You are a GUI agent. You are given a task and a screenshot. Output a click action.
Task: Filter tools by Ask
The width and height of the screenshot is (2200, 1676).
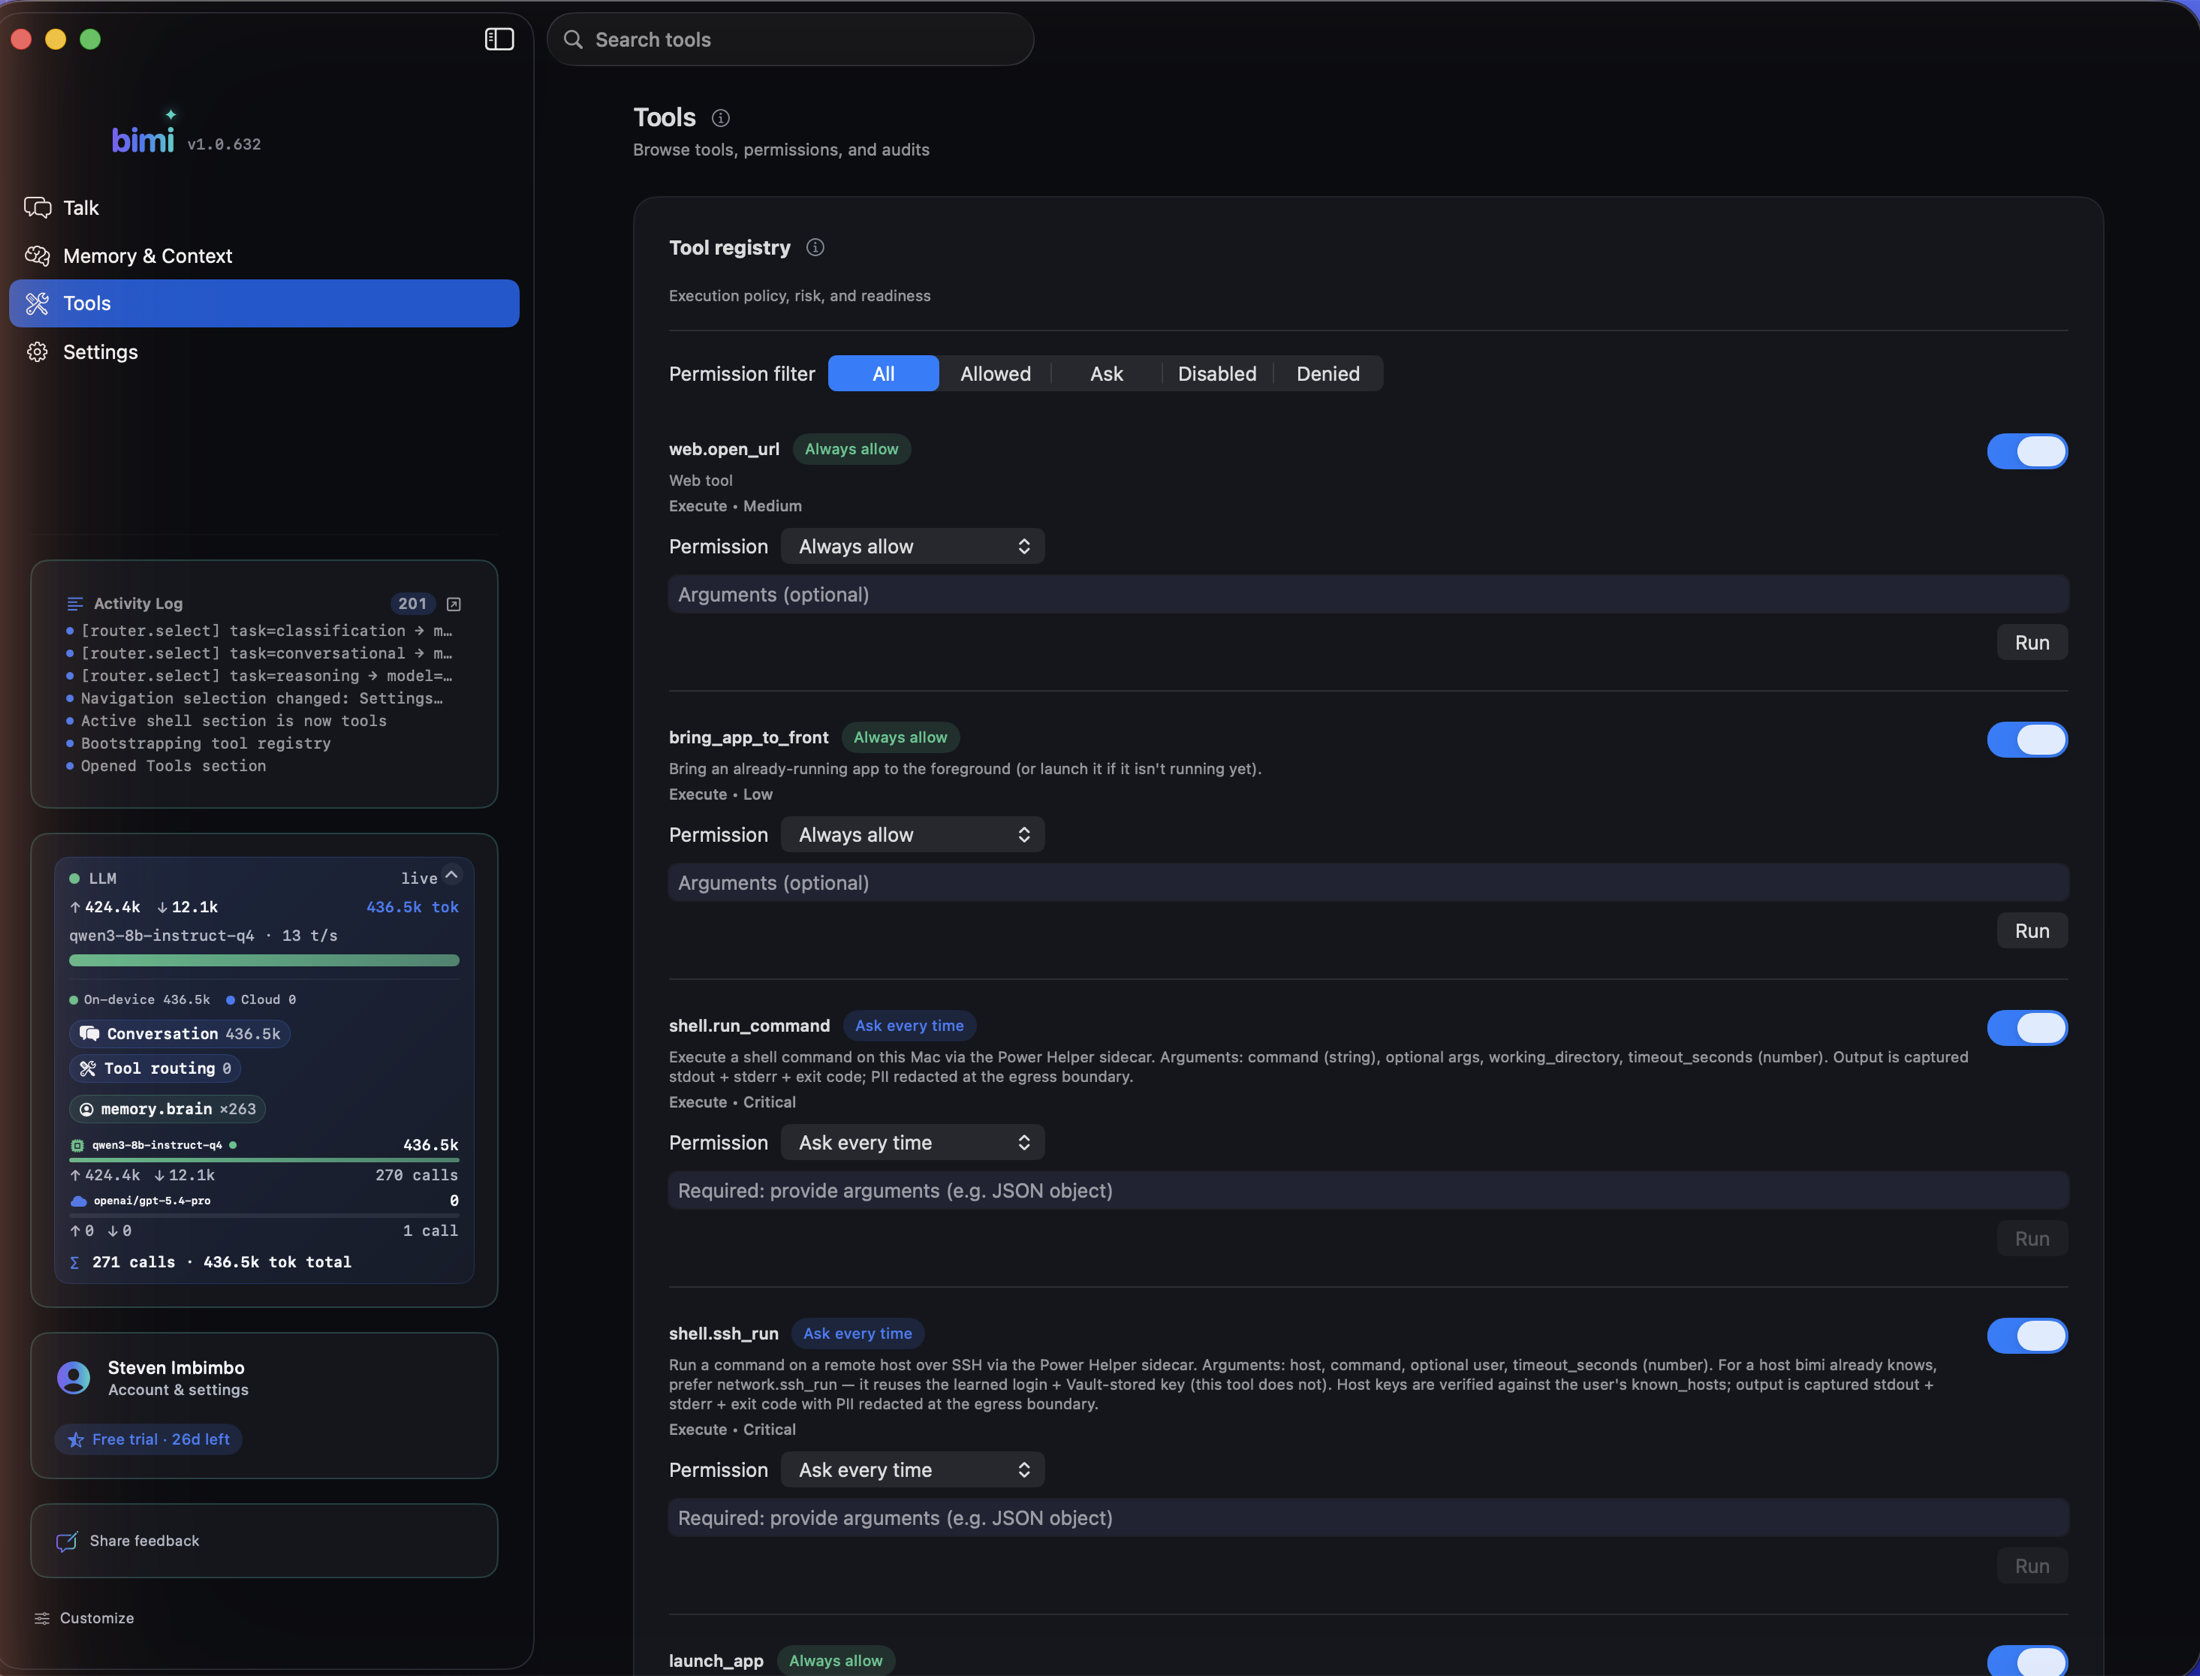pos(1106,373)
